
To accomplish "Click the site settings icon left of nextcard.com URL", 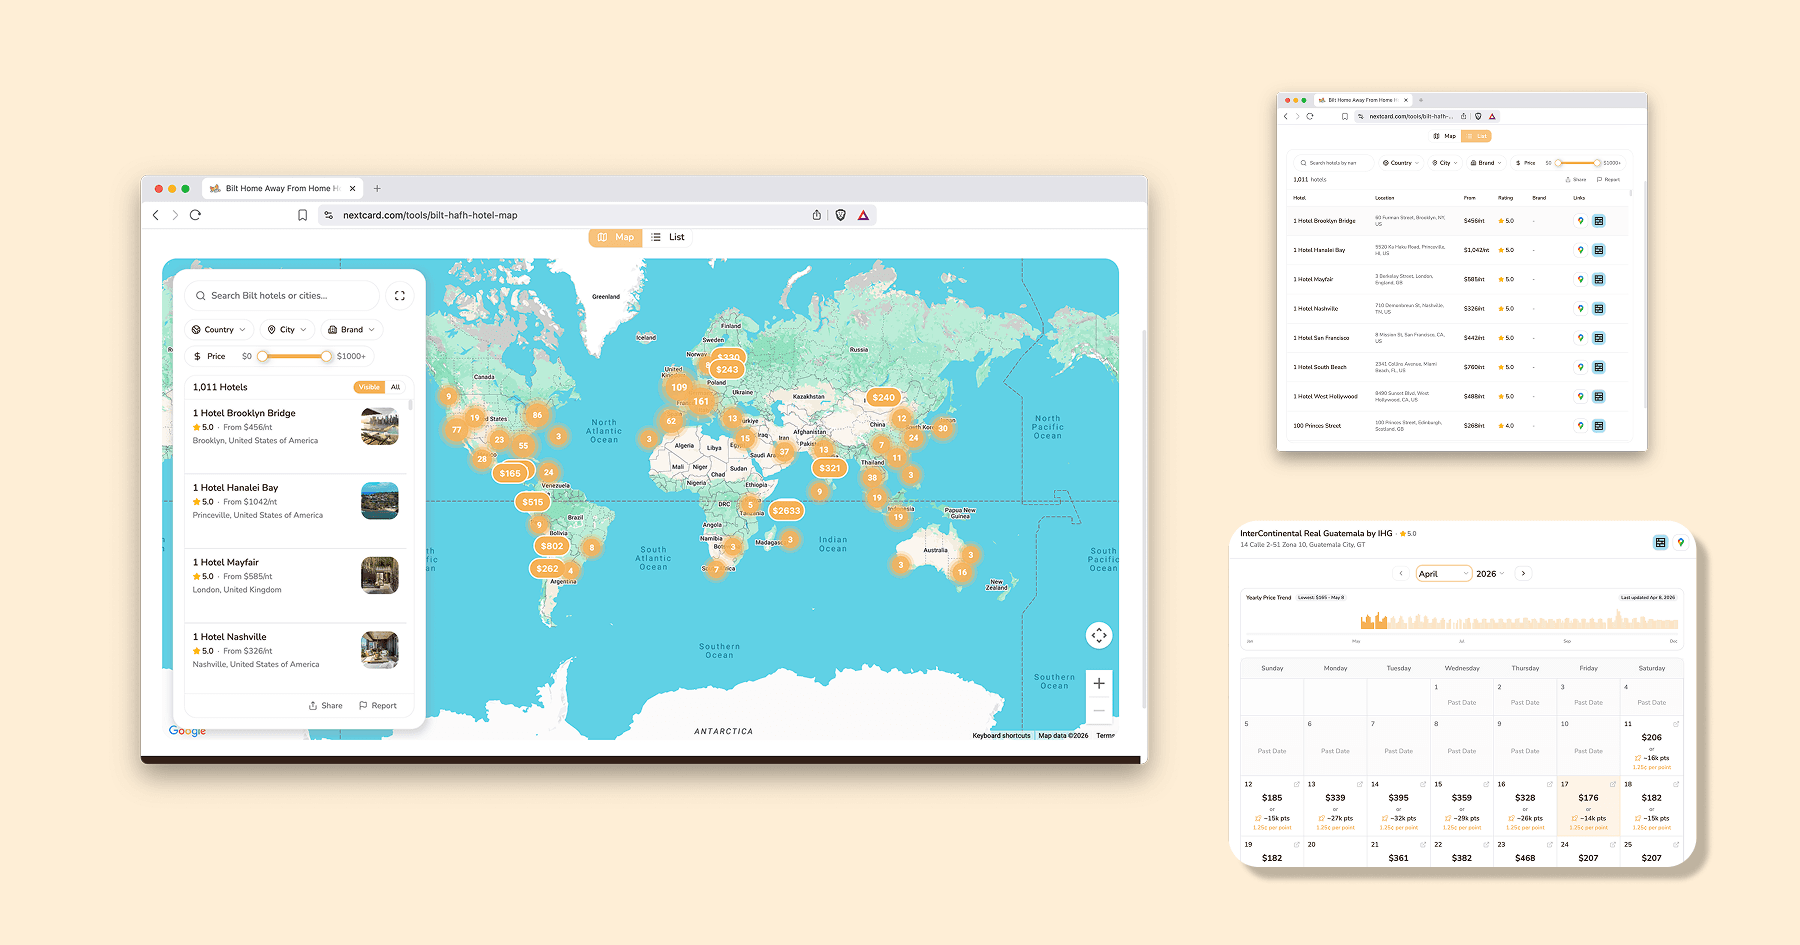I will [x=329, y=215].
